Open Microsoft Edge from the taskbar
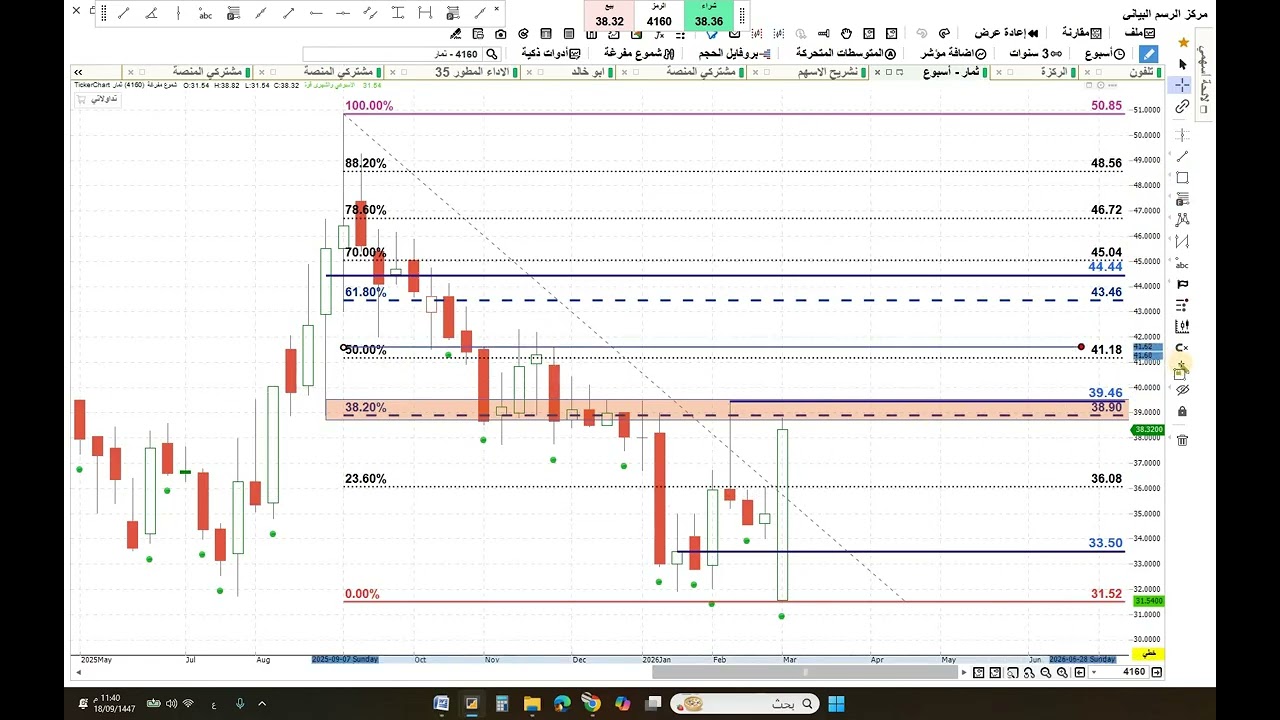The image size is (1280, 720). click(562, 704)
